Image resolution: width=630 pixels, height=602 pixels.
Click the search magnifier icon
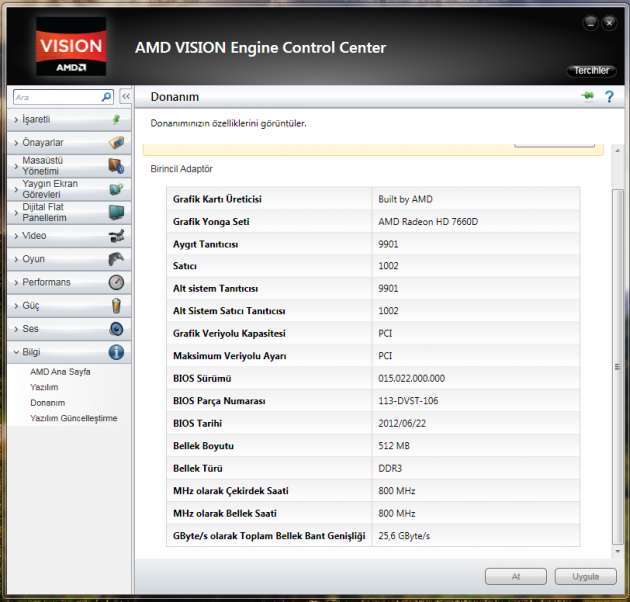coord(107,97)
